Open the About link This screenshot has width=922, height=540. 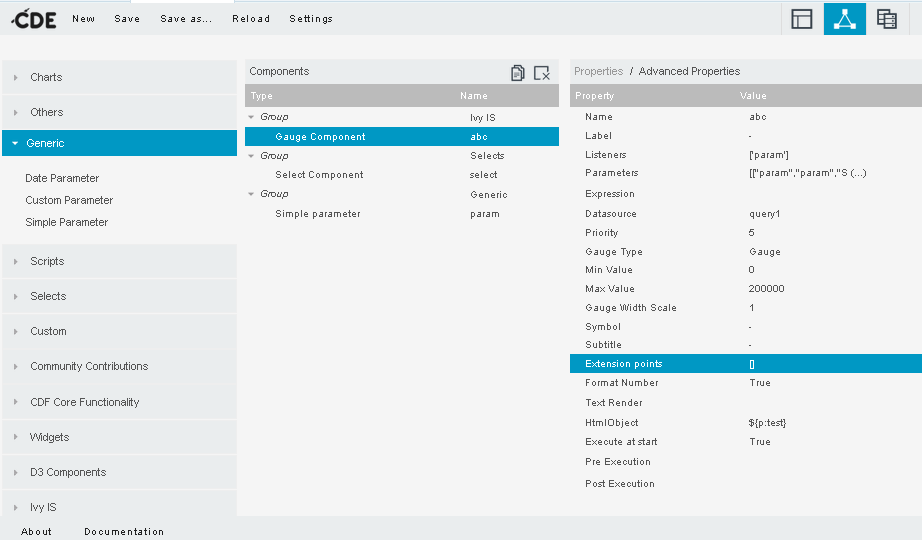36,532
